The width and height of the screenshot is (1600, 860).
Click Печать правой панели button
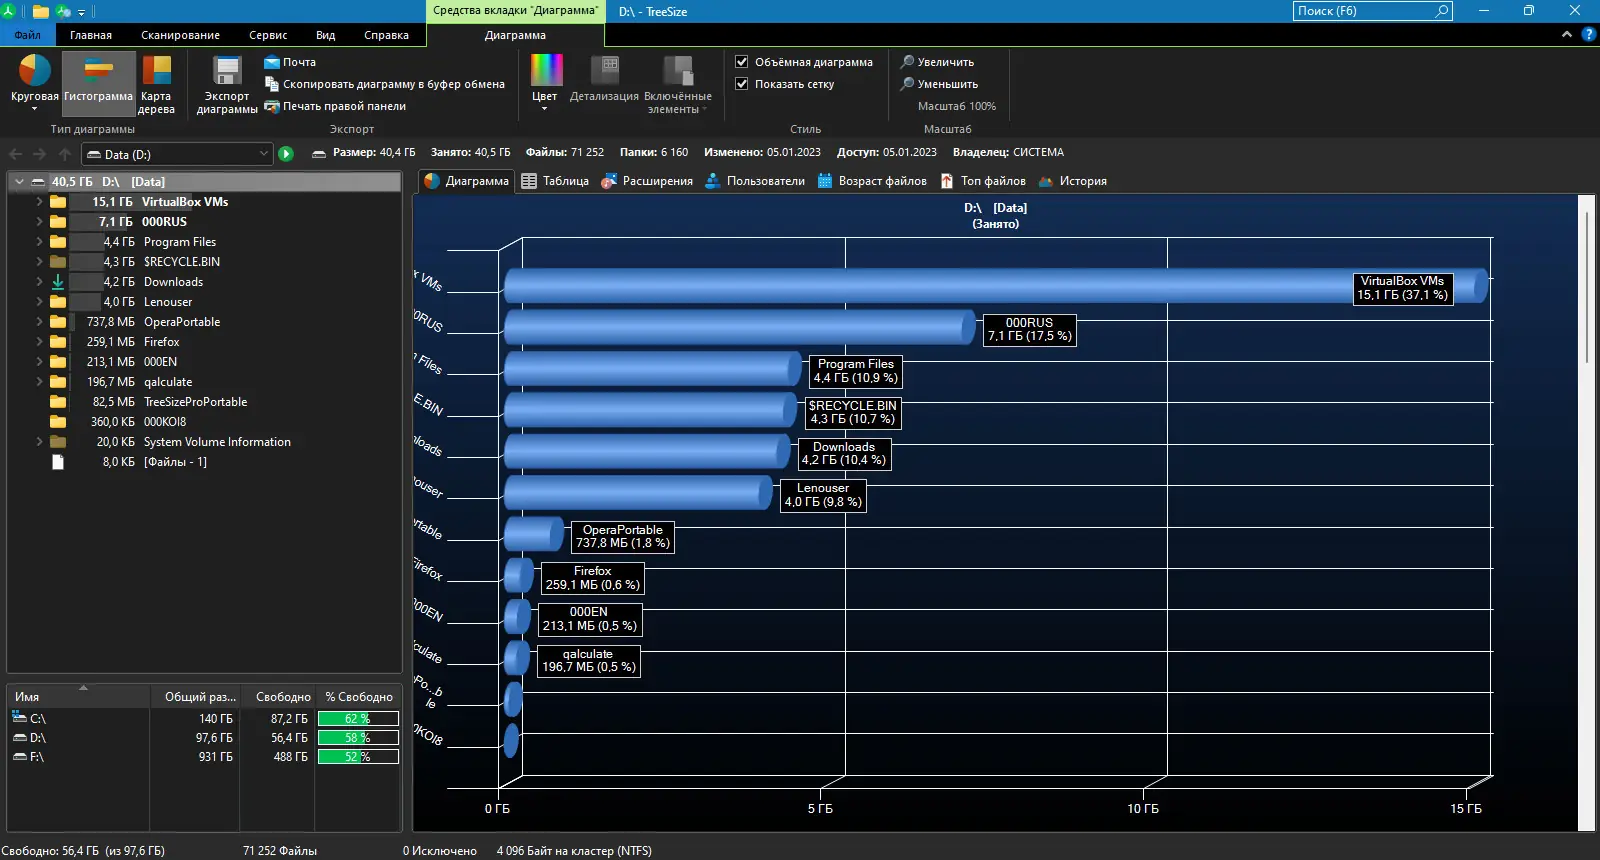pyautogui.click(x=343, y=106)
